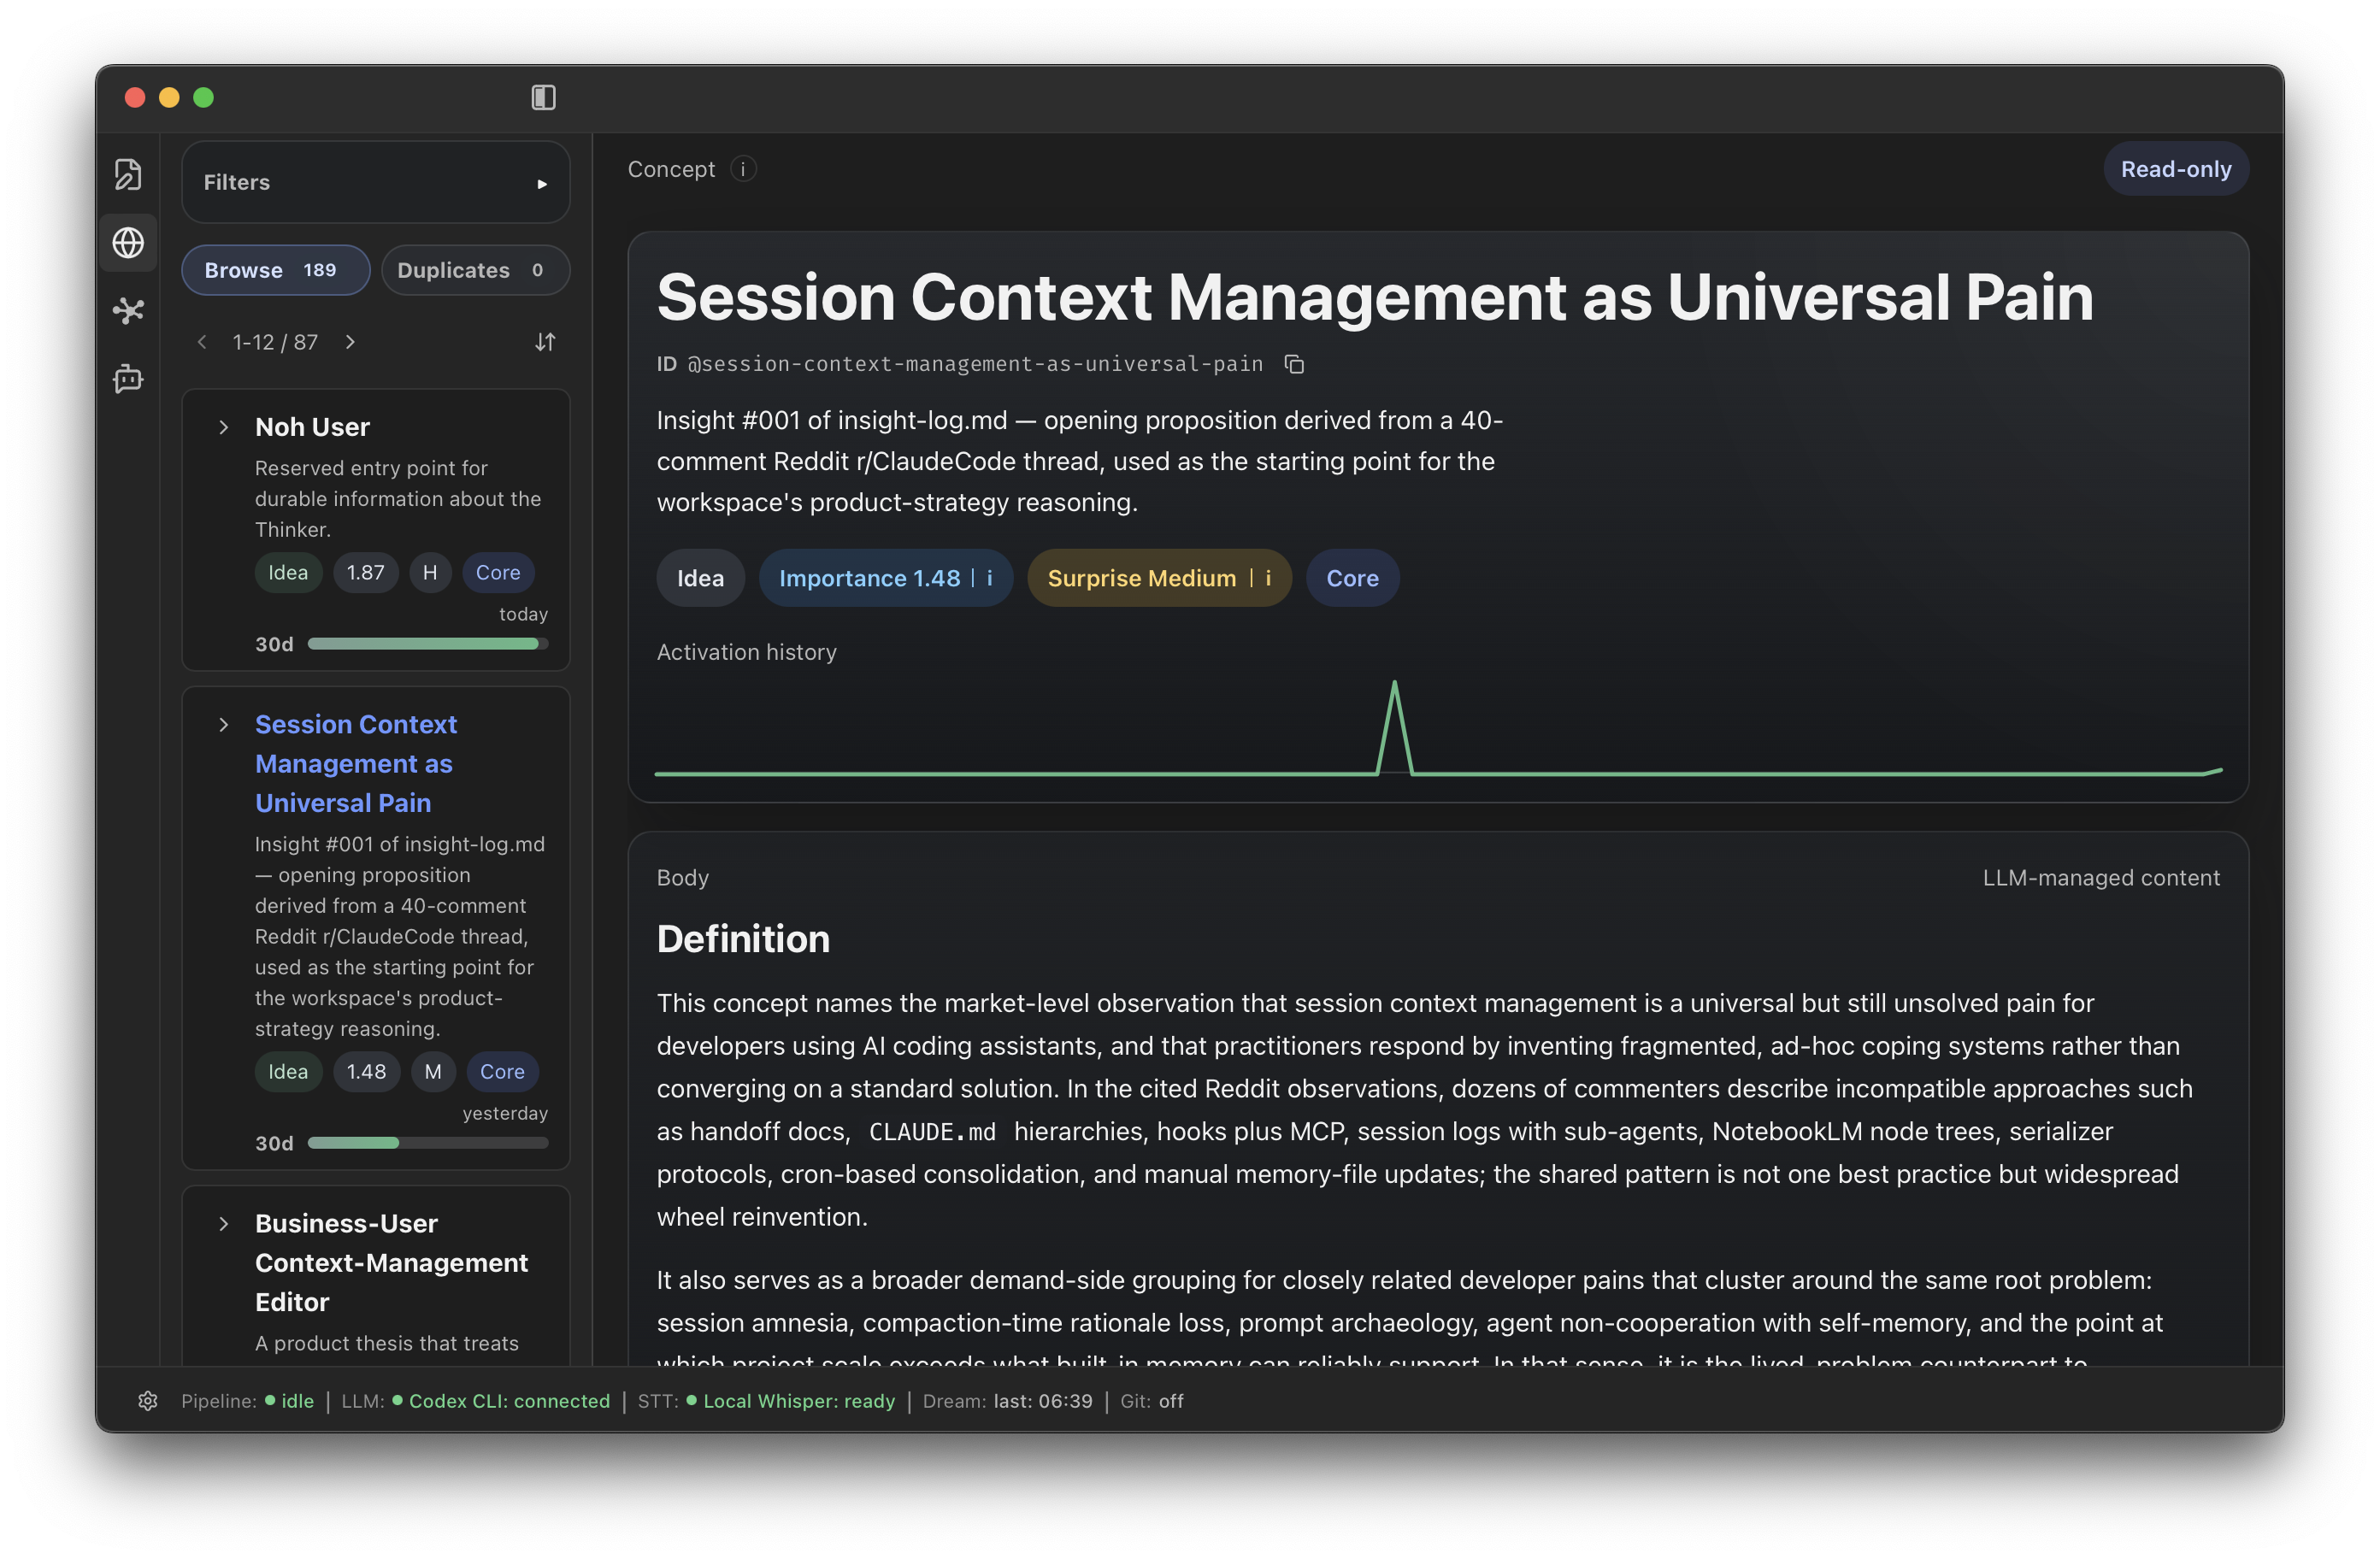The height and width of the screenshot is (1559, 2380).
Task: Toggle the Read-only mode badge
Action: 2175,169
